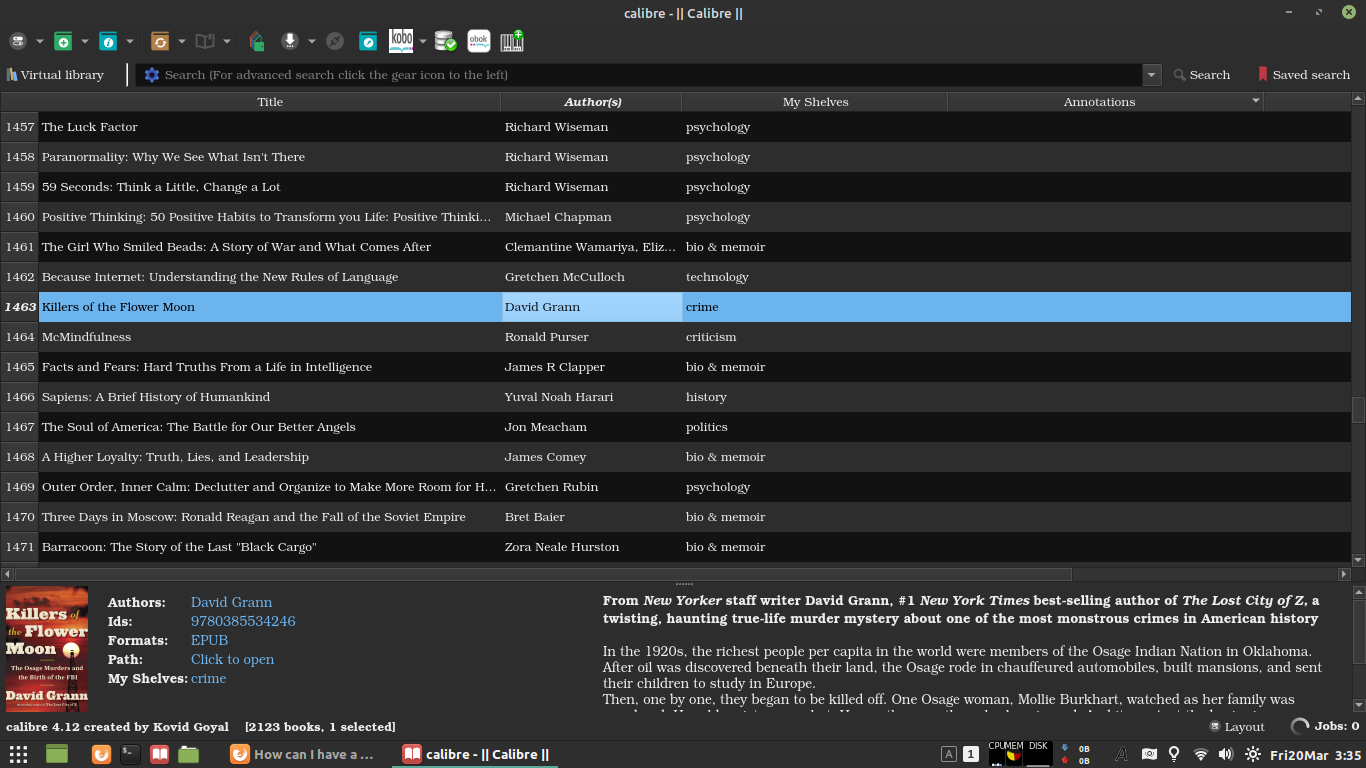Expand the Convert books dropdown arrow

tap(182, 41)
